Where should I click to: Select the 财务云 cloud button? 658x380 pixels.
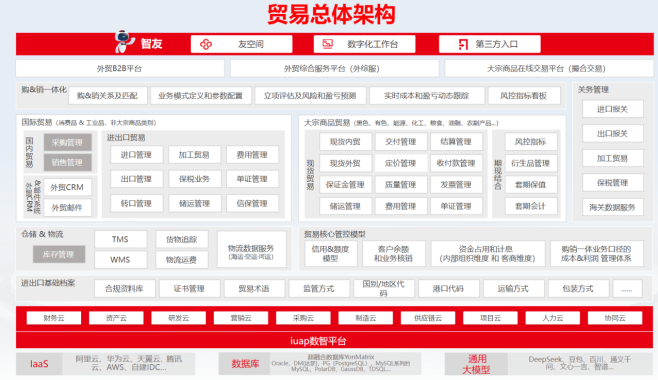pyautogui.click(x=54, y=318)
